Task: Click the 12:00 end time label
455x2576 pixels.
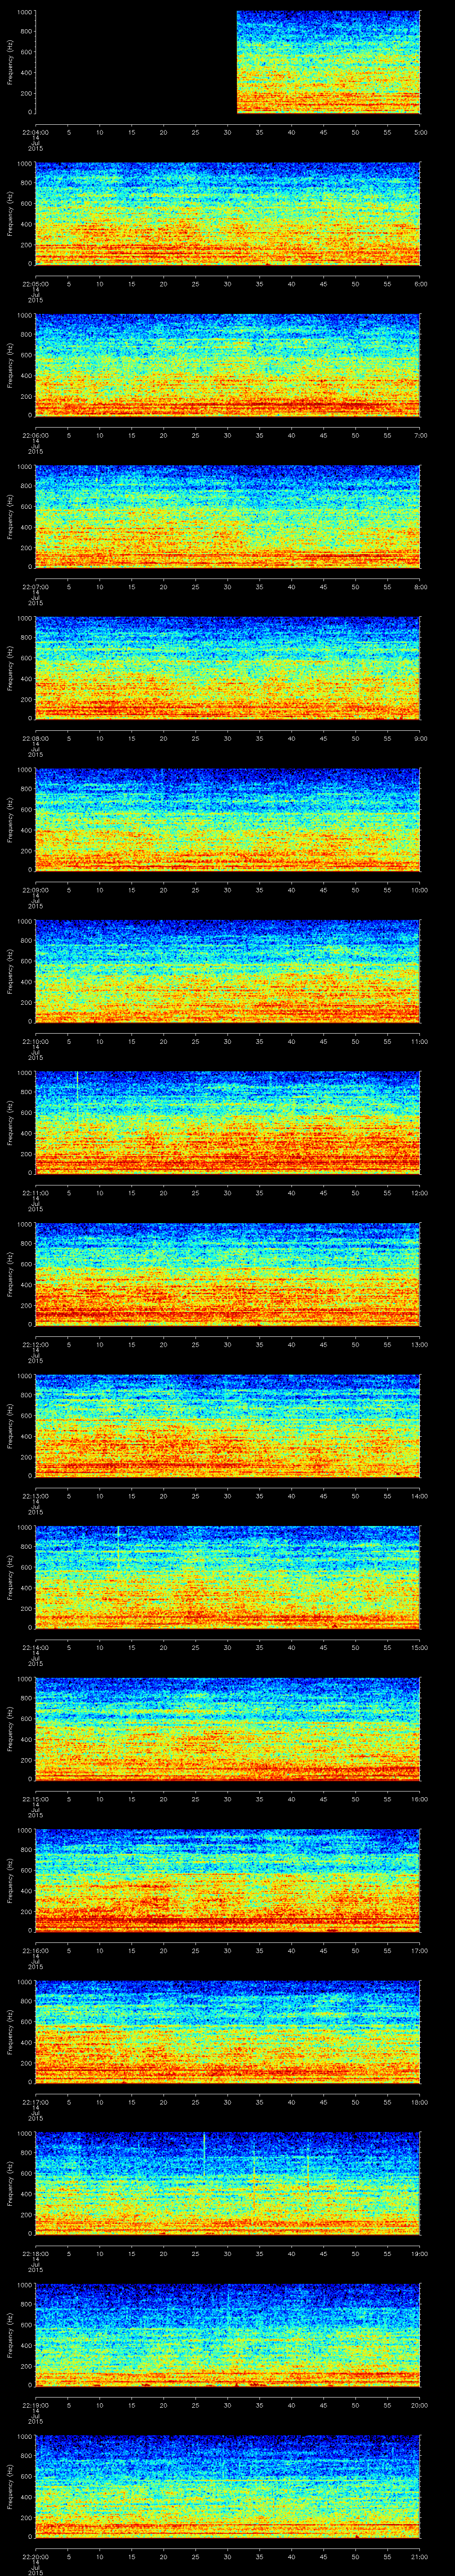Action: (420, 1192)
